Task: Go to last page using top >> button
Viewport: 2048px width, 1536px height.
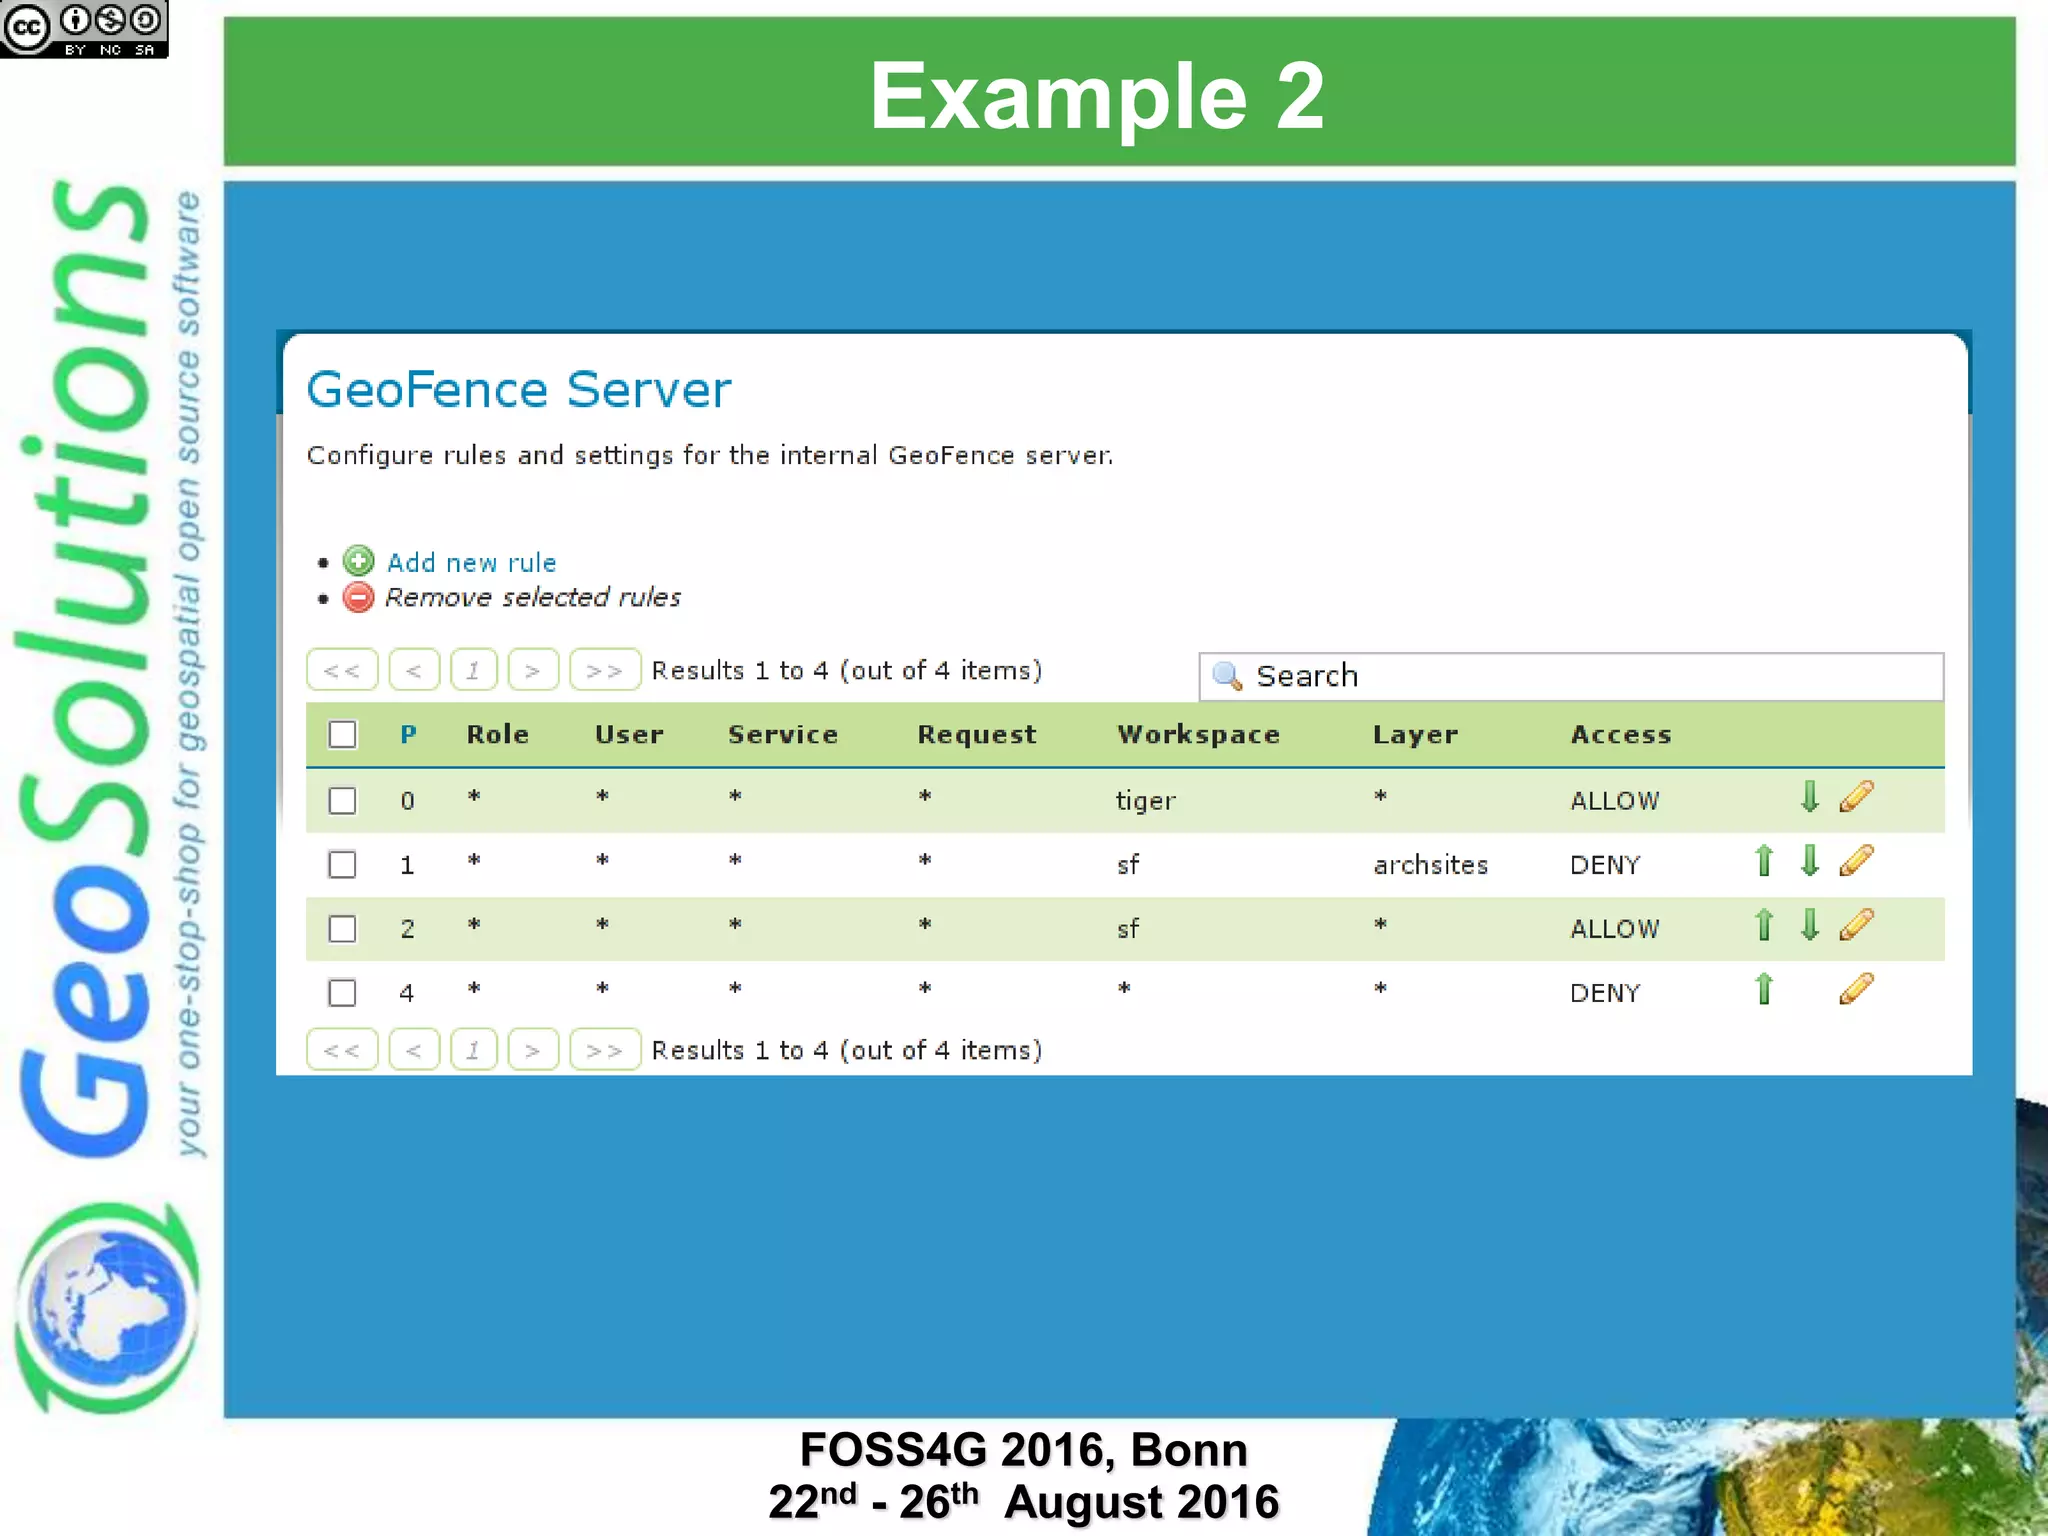Action: [x=605, y=670]
